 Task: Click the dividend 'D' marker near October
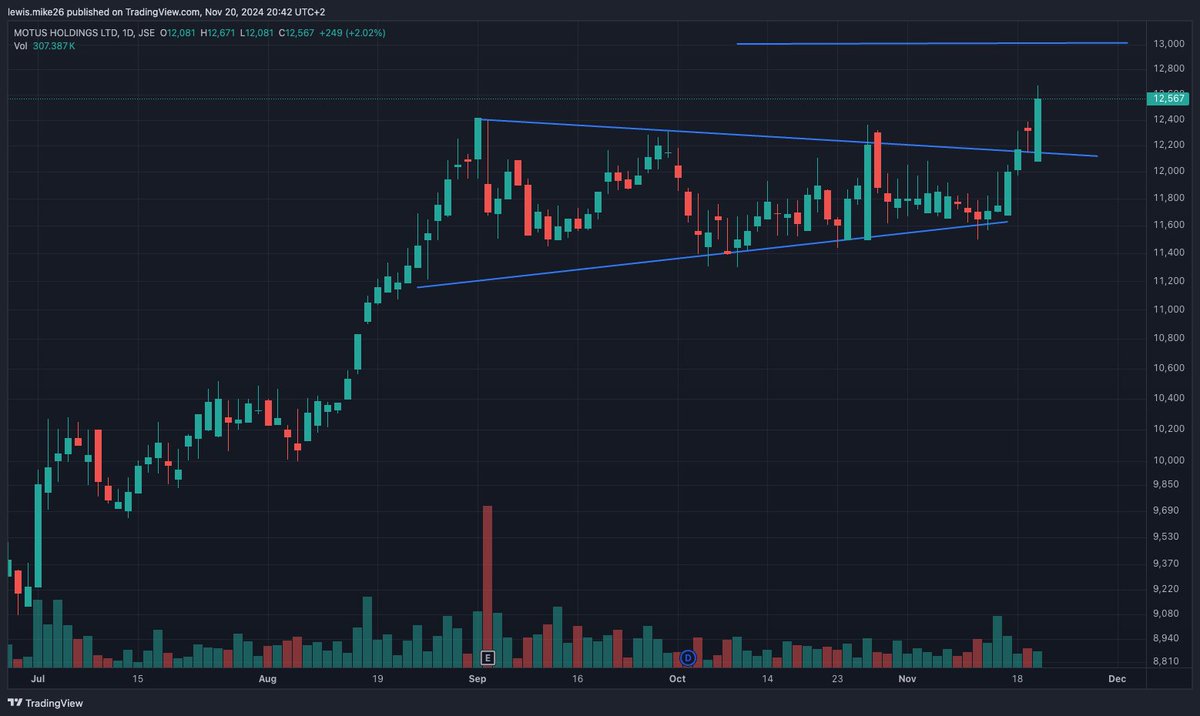pos(688,657)
